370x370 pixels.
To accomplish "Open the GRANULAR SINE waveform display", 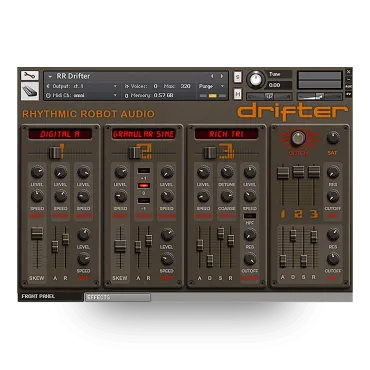I will click(143, 134).
